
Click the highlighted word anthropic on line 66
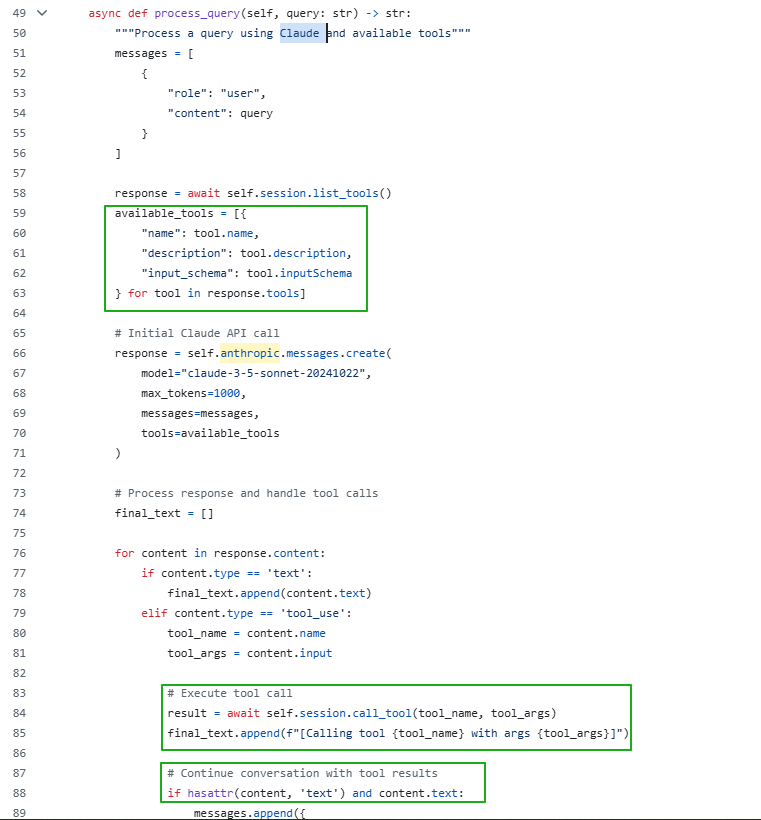coord(250,354)
